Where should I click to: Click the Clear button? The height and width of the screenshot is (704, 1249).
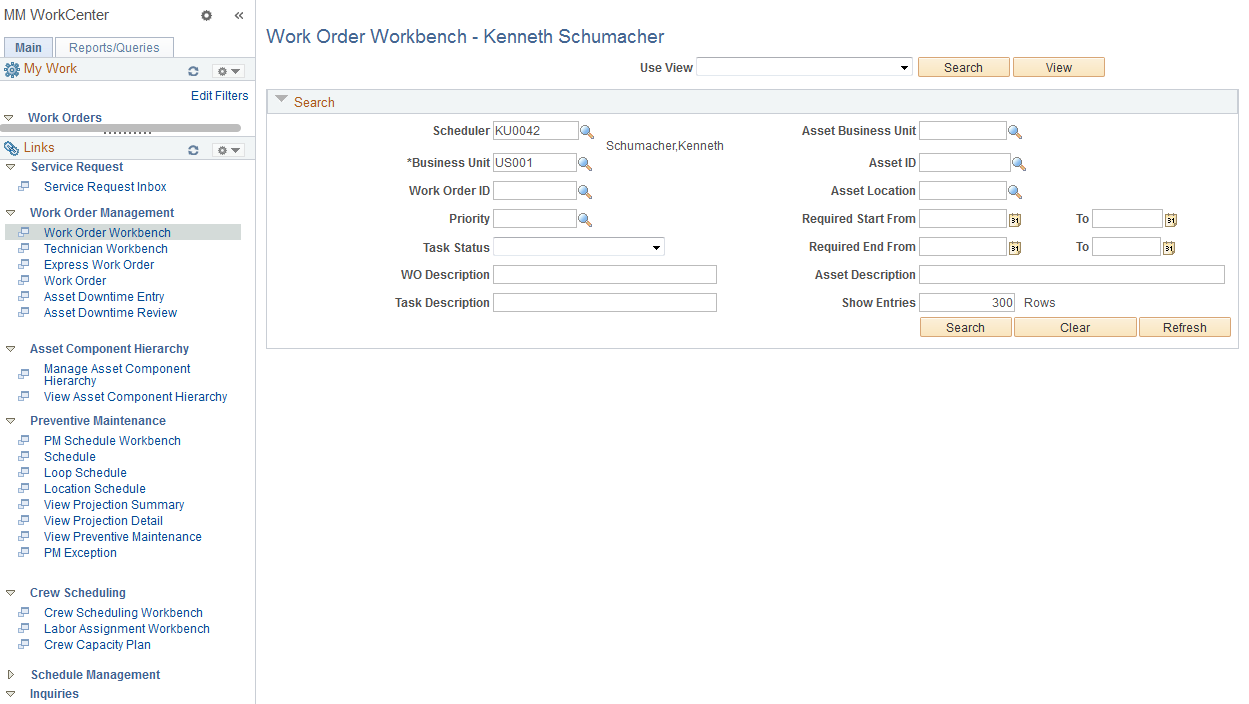(x=1075, y=327)
